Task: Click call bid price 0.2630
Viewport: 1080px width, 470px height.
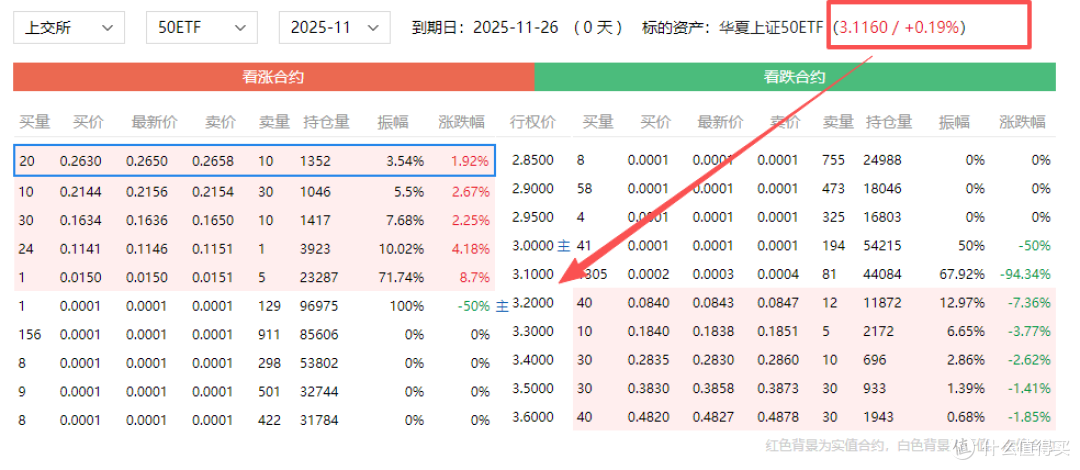Action: [81, 161]
